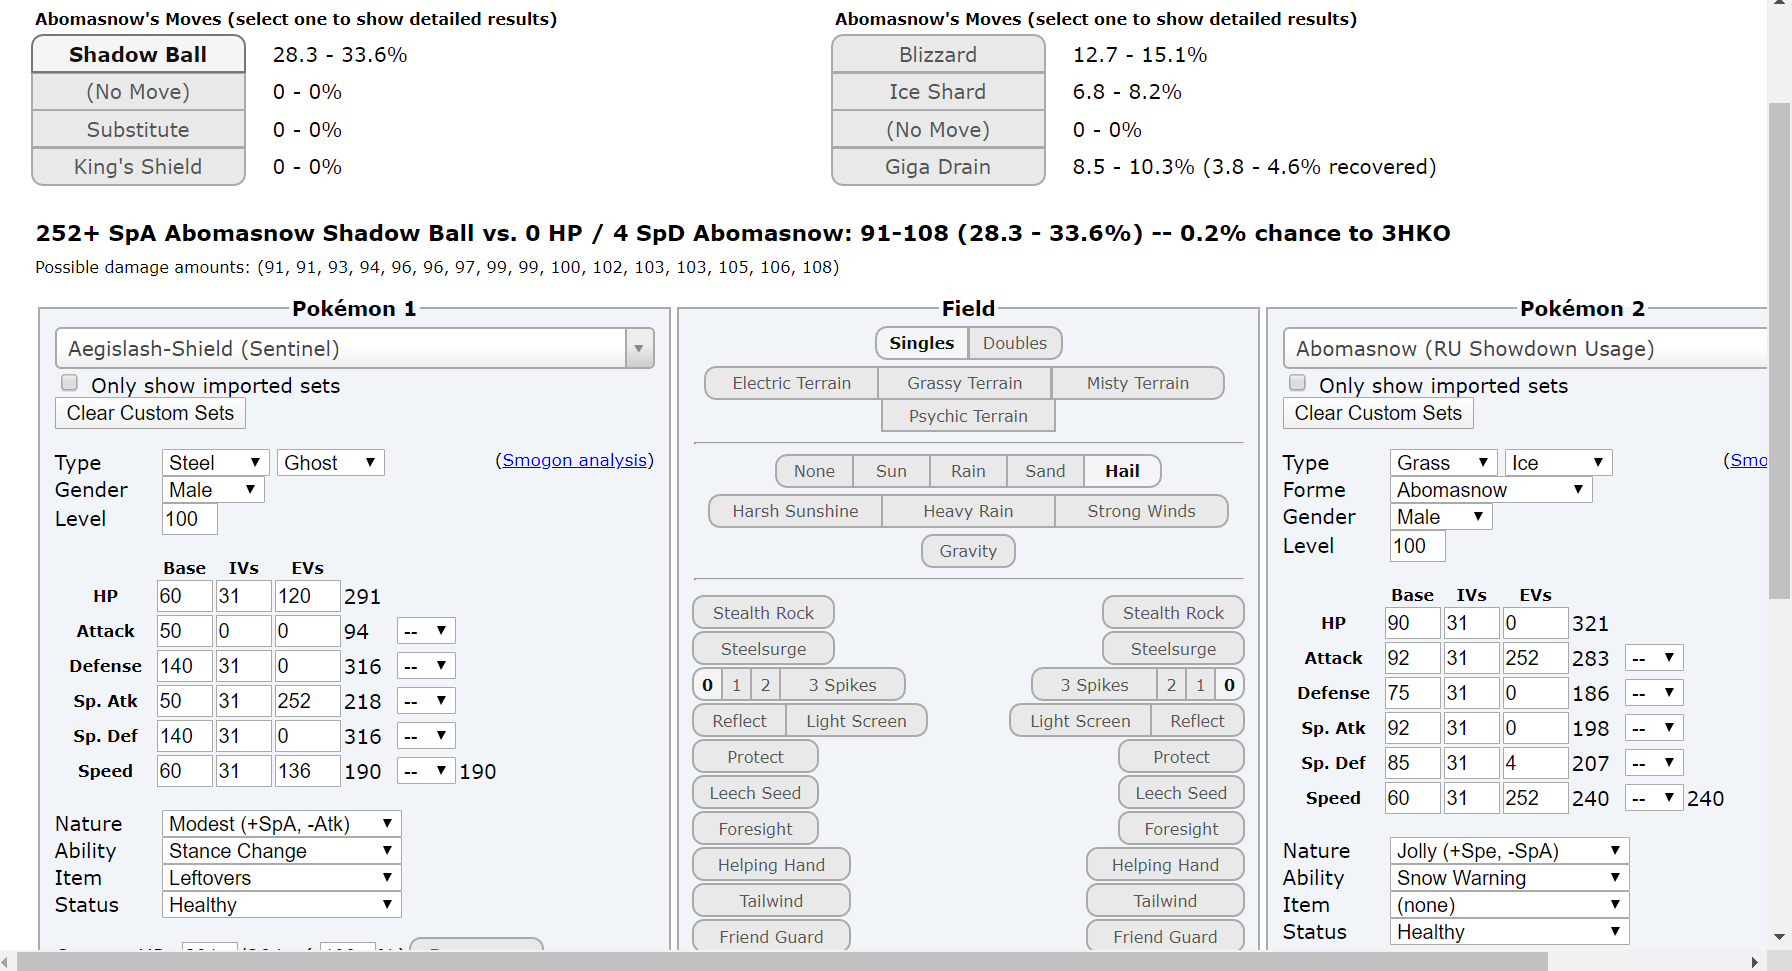Open Pokémon 1 Gender dropdown
Screen dimensions: 1792x971
coord(213,489)
